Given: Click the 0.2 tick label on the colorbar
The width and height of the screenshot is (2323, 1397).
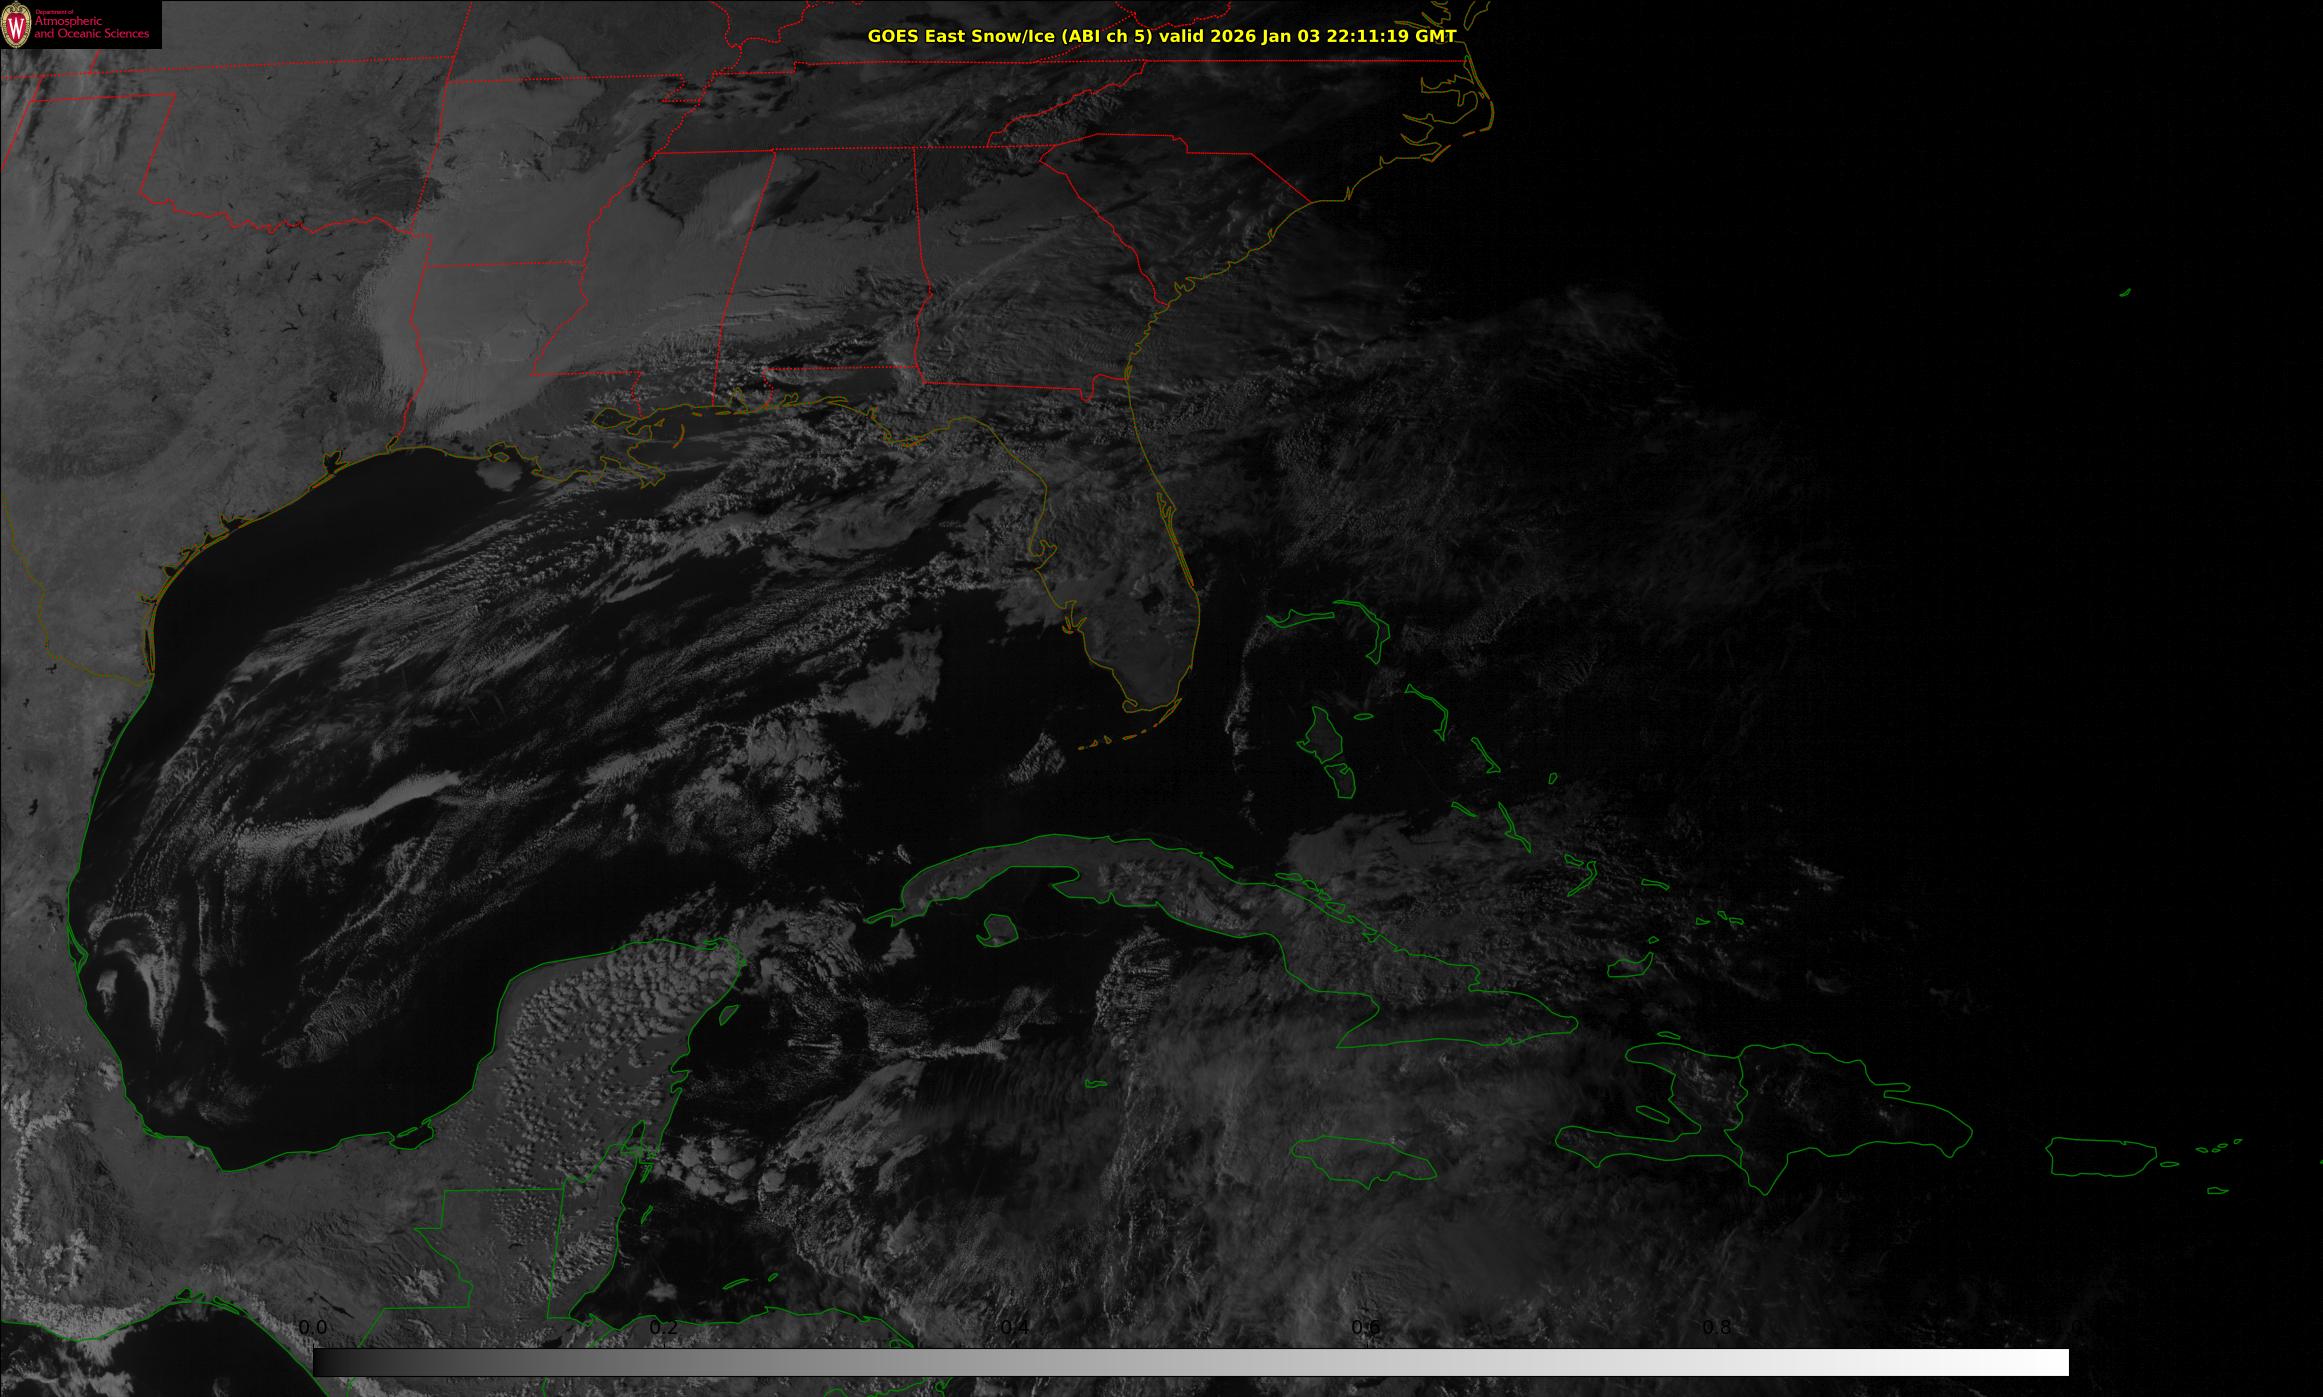Looking at the screenshot, I should coord(664,1327).
